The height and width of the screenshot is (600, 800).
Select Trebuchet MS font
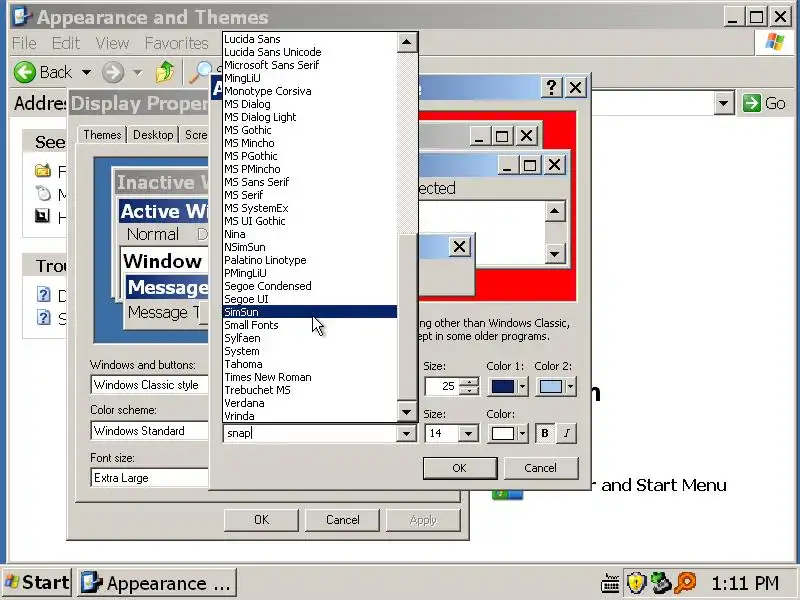(310, 390)
